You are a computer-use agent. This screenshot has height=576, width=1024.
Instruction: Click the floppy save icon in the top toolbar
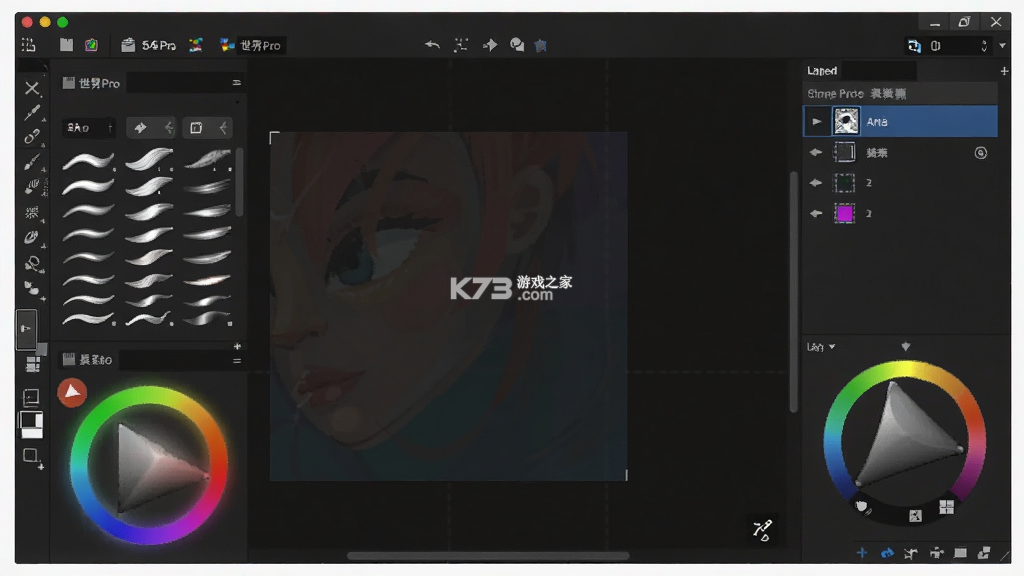tap(67, 45)
